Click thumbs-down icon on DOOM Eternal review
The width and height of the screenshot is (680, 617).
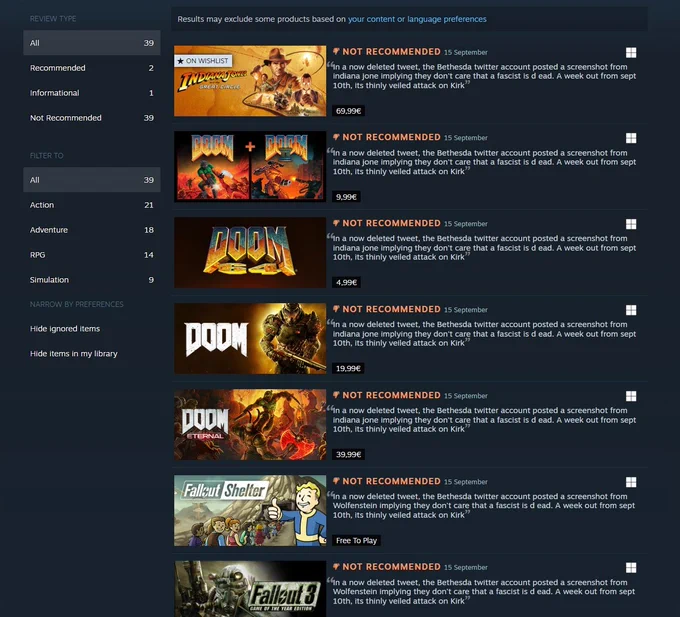pyautogui.click(x=336, y=395)
